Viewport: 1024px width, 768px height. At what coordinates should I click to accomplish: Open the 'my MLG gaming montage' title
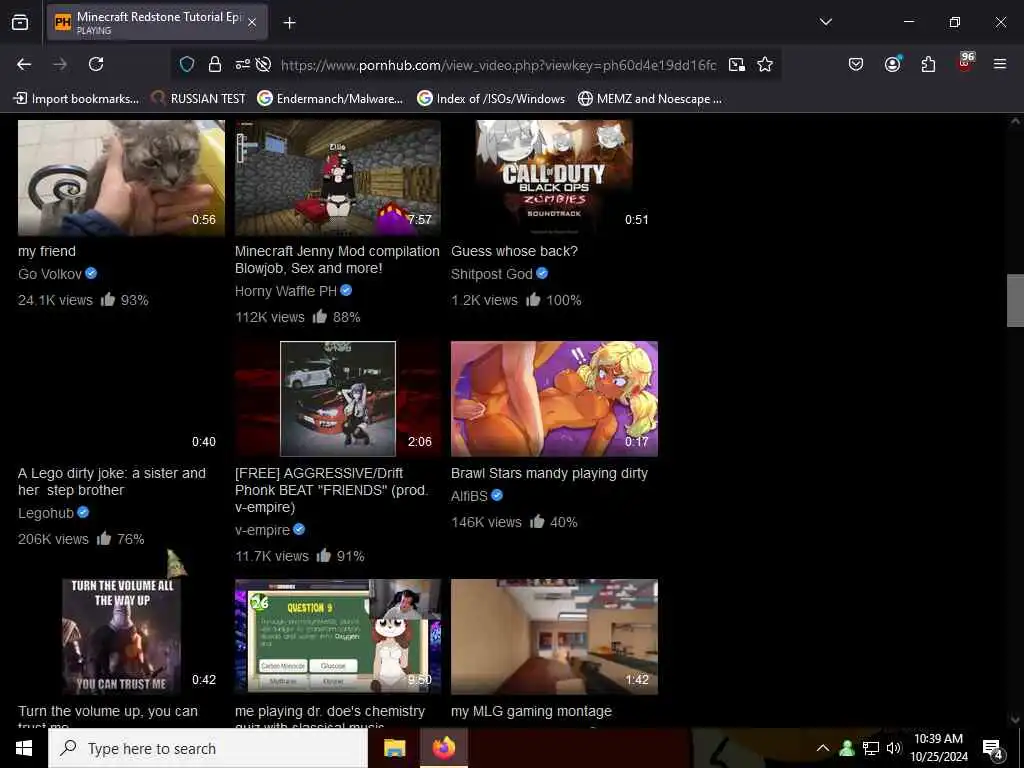(x=532, y=711)
